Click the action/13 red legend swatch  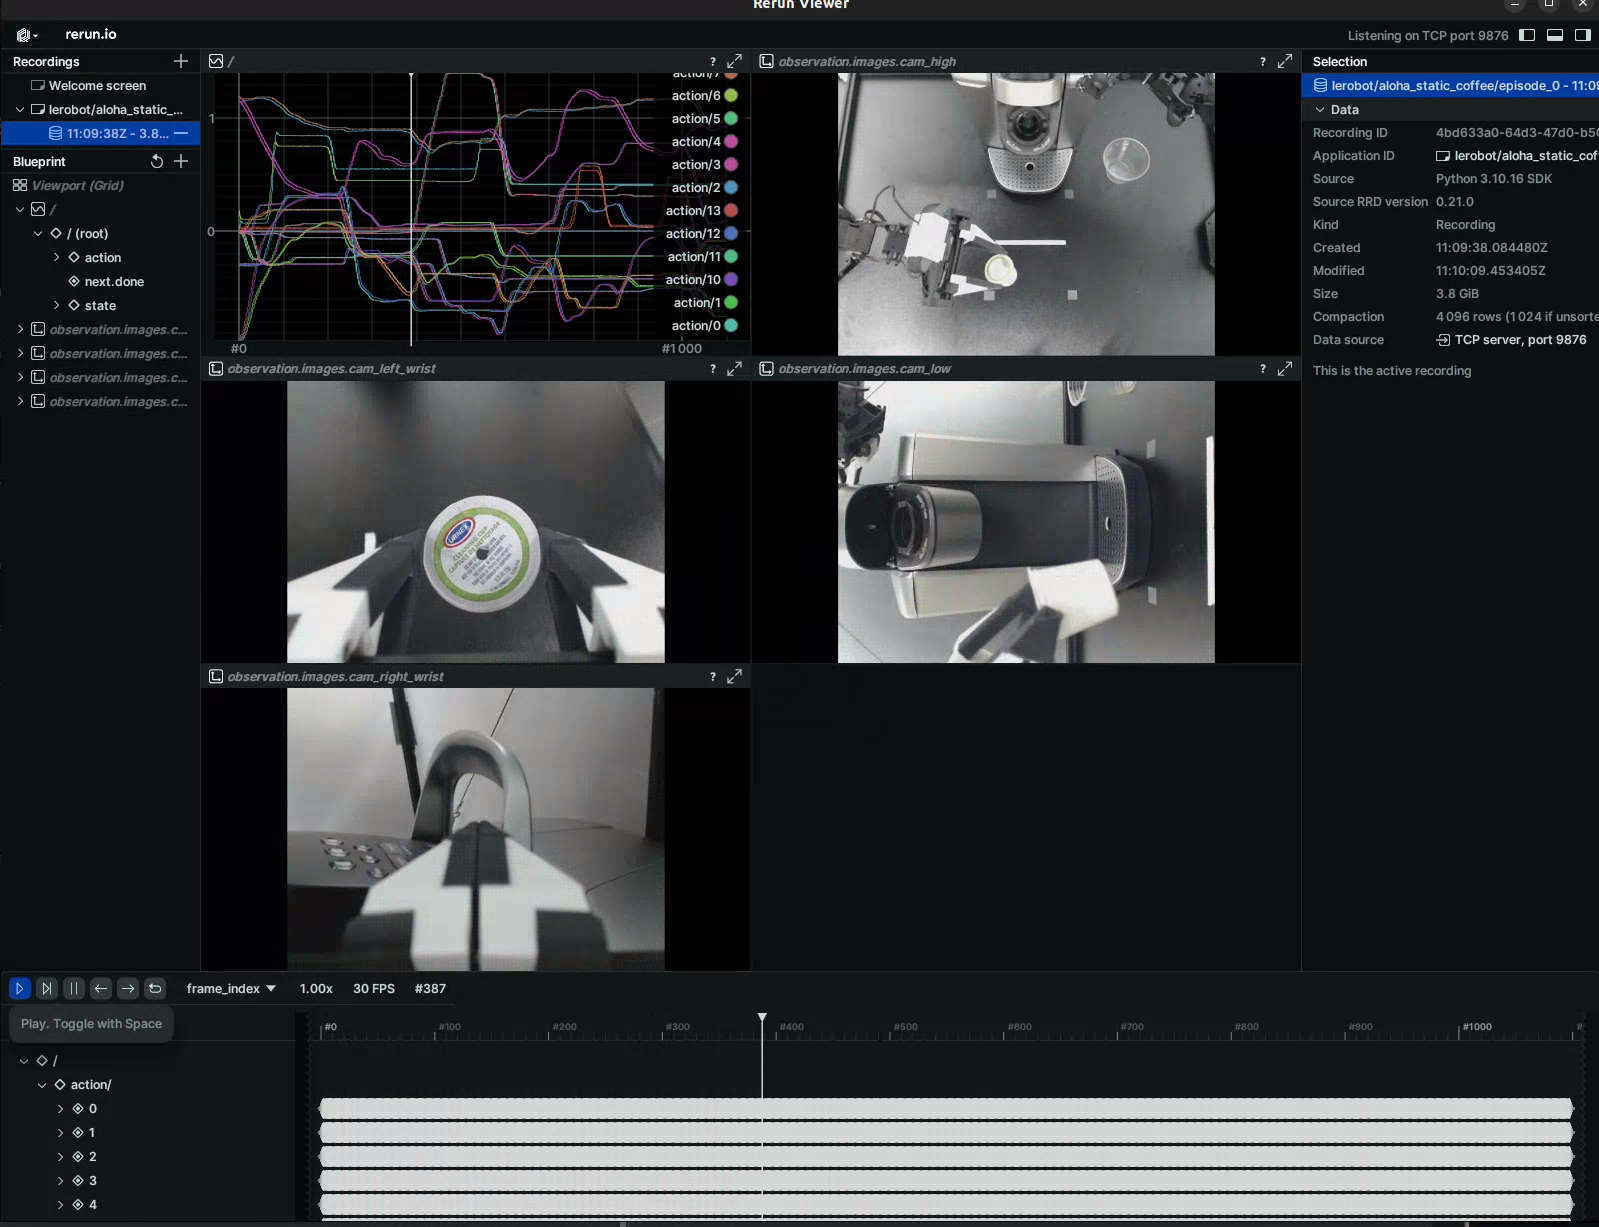point(731,210)
